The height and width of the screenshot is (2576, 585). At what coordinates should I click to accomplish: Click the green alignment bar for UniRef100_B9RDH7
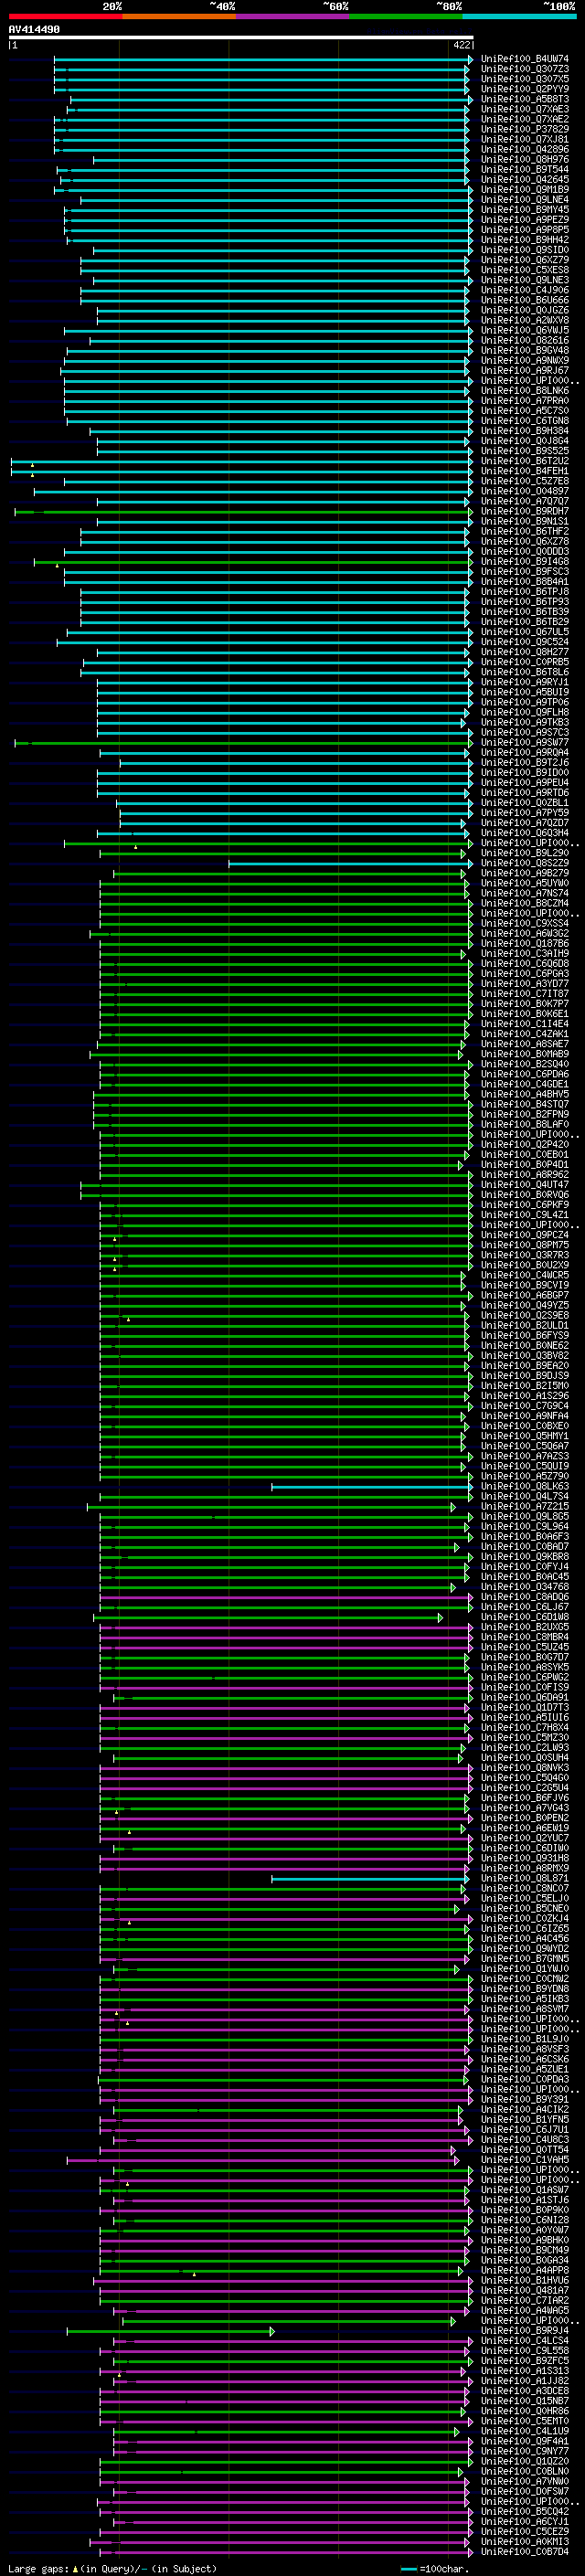tap(244, 511)
